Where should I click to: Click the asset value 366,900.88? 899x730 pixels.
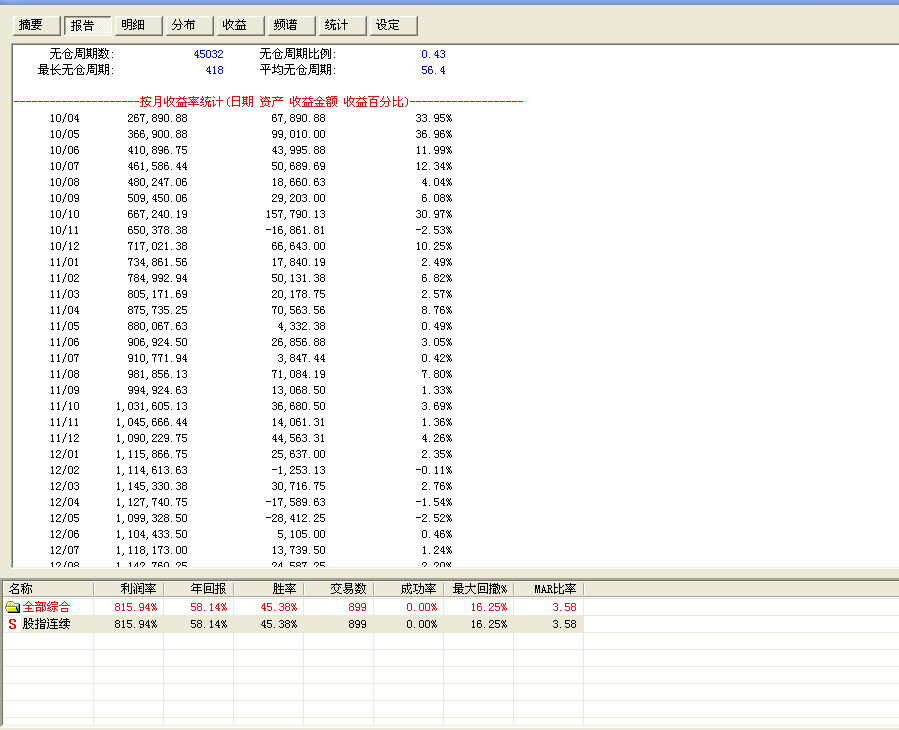click(x=157, y=134)
